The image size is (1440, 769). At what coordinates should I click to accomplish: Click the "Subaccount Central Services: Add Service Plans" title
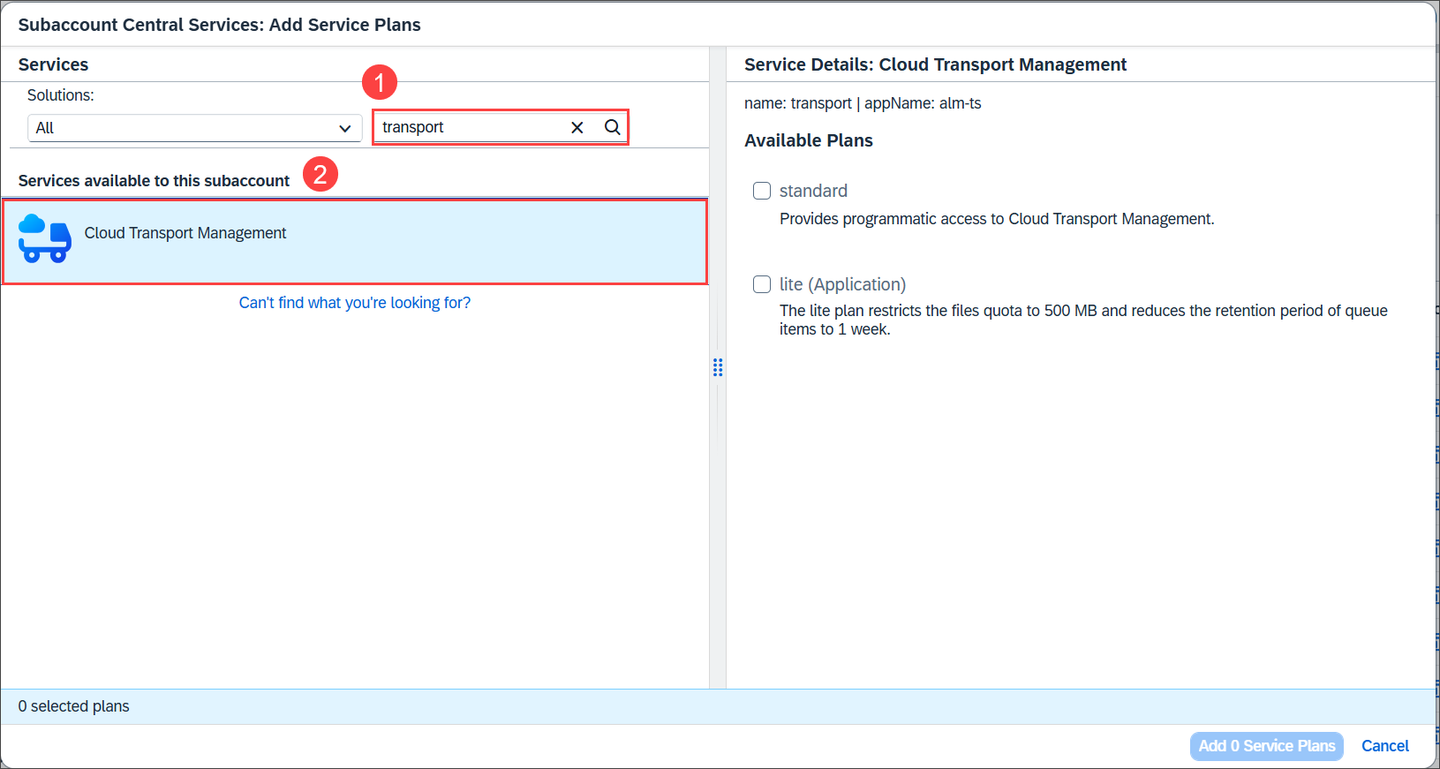pos(220,25)
